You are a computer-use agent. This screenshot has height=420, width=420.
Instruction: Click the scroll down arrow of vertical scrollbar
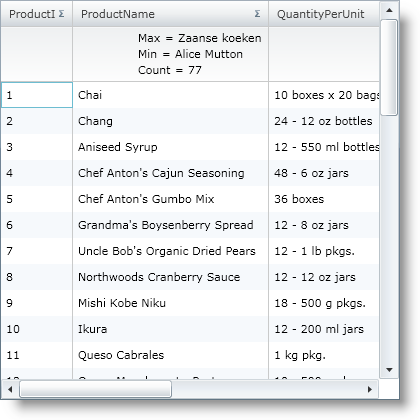tap(389, 370)
